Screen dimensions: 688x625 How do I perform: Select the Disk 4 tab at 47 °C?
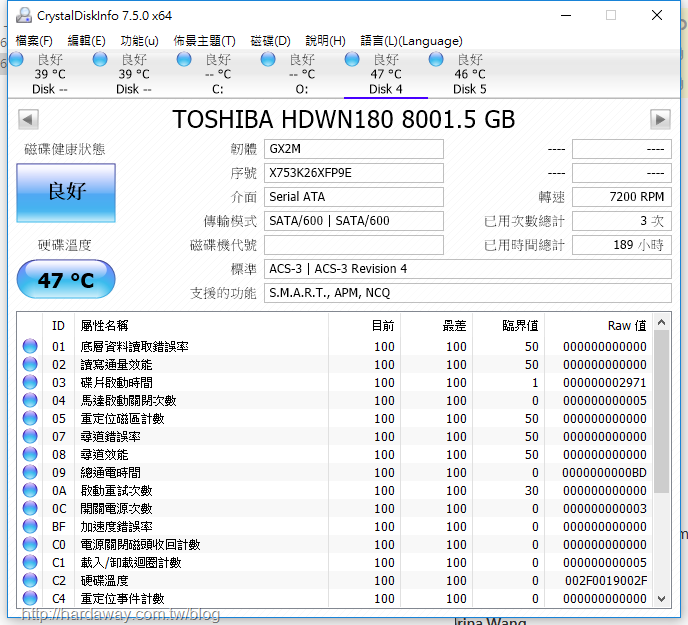(x=386, y=74)
